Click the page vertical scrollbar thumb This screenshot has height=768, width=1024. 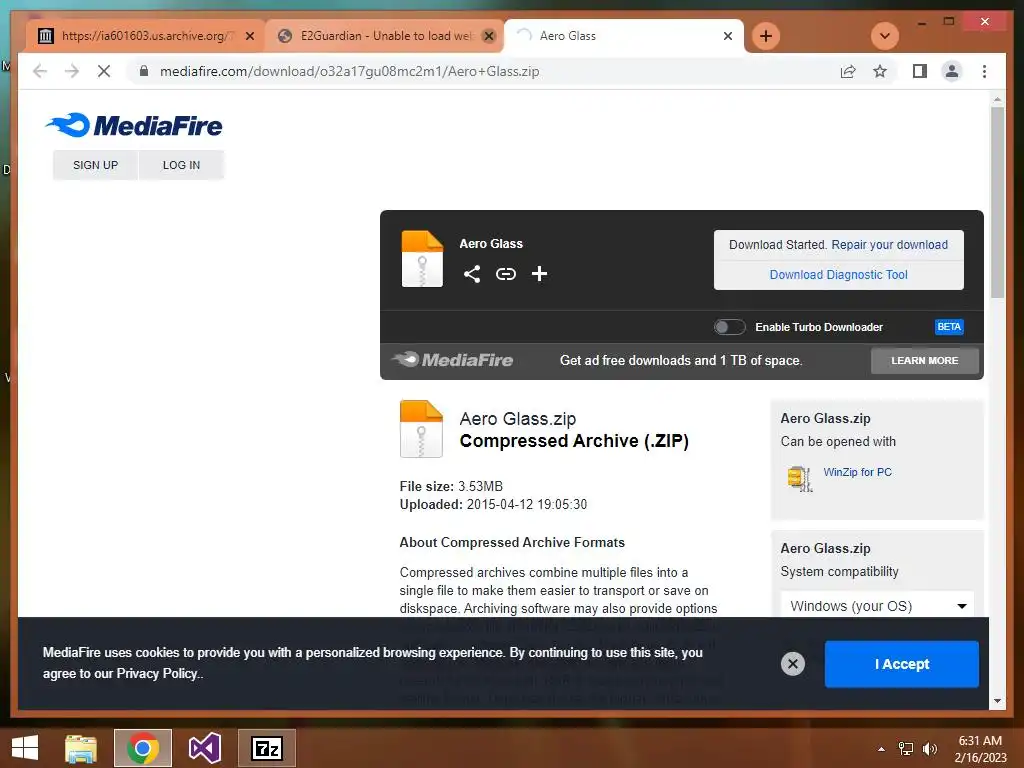(x=997, y=202)
